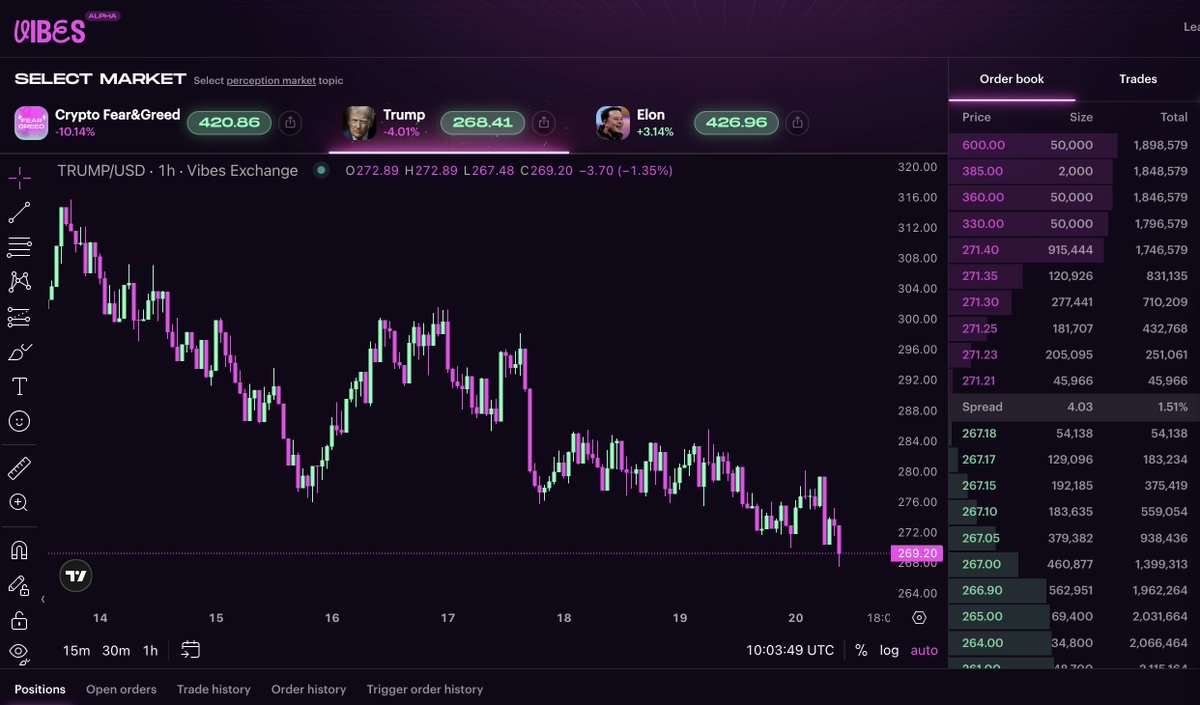Select the 271.40 ask row
Image resolution: width=1200 pixels, height=705 pixels.
(x=1074, y=250)
